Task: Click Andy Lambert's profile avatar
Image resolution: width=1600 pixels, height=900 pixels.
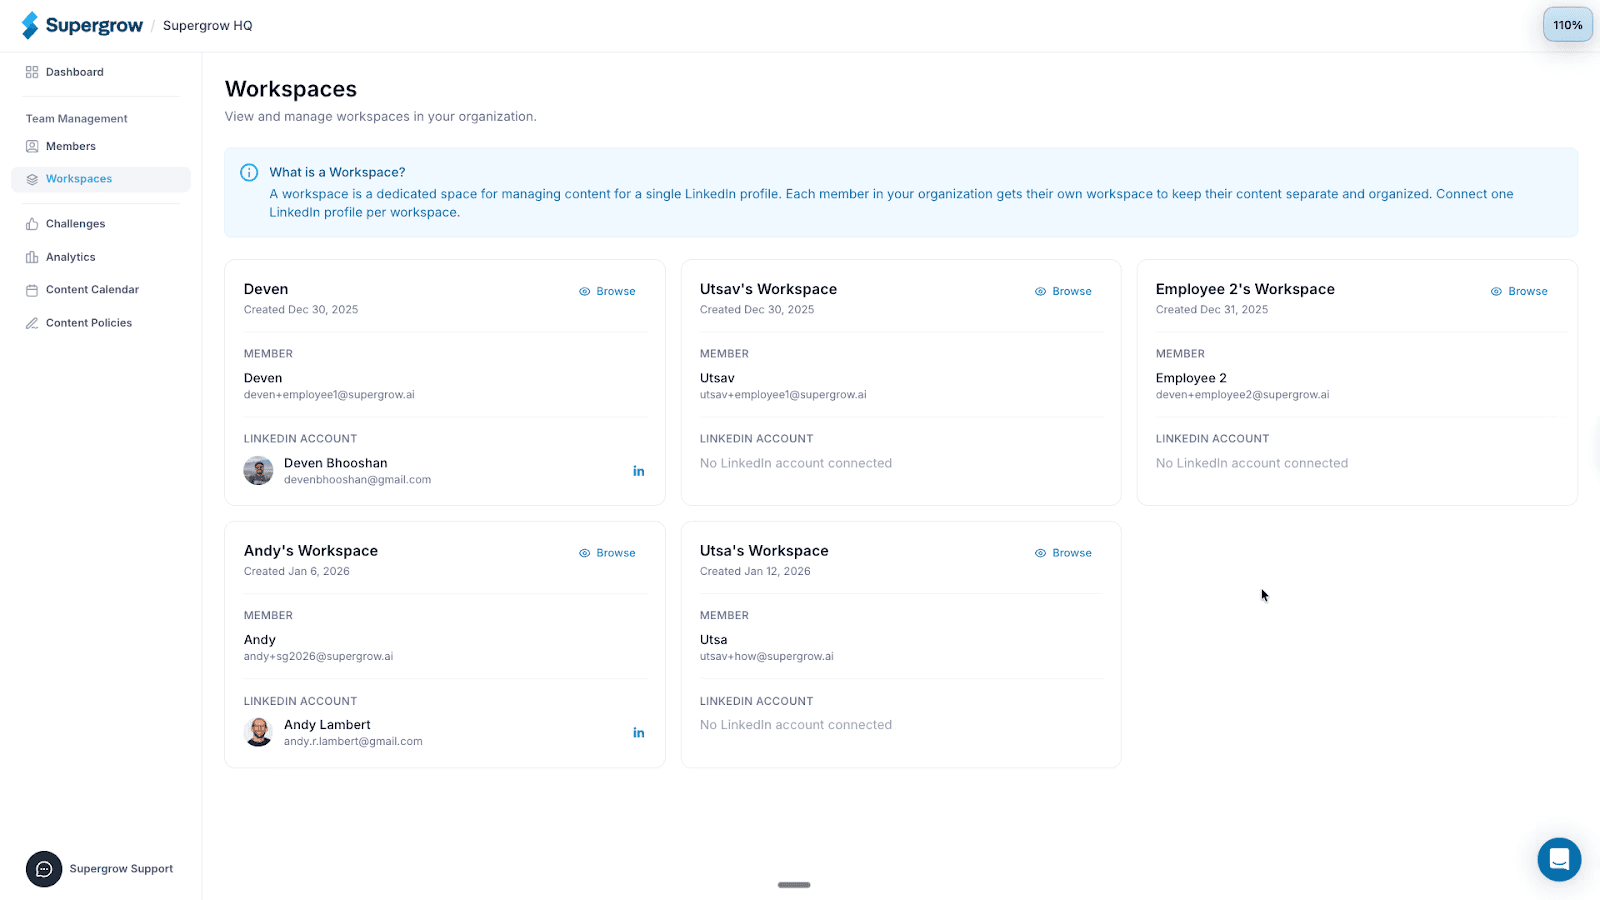Action: click(x=258, y=732)
